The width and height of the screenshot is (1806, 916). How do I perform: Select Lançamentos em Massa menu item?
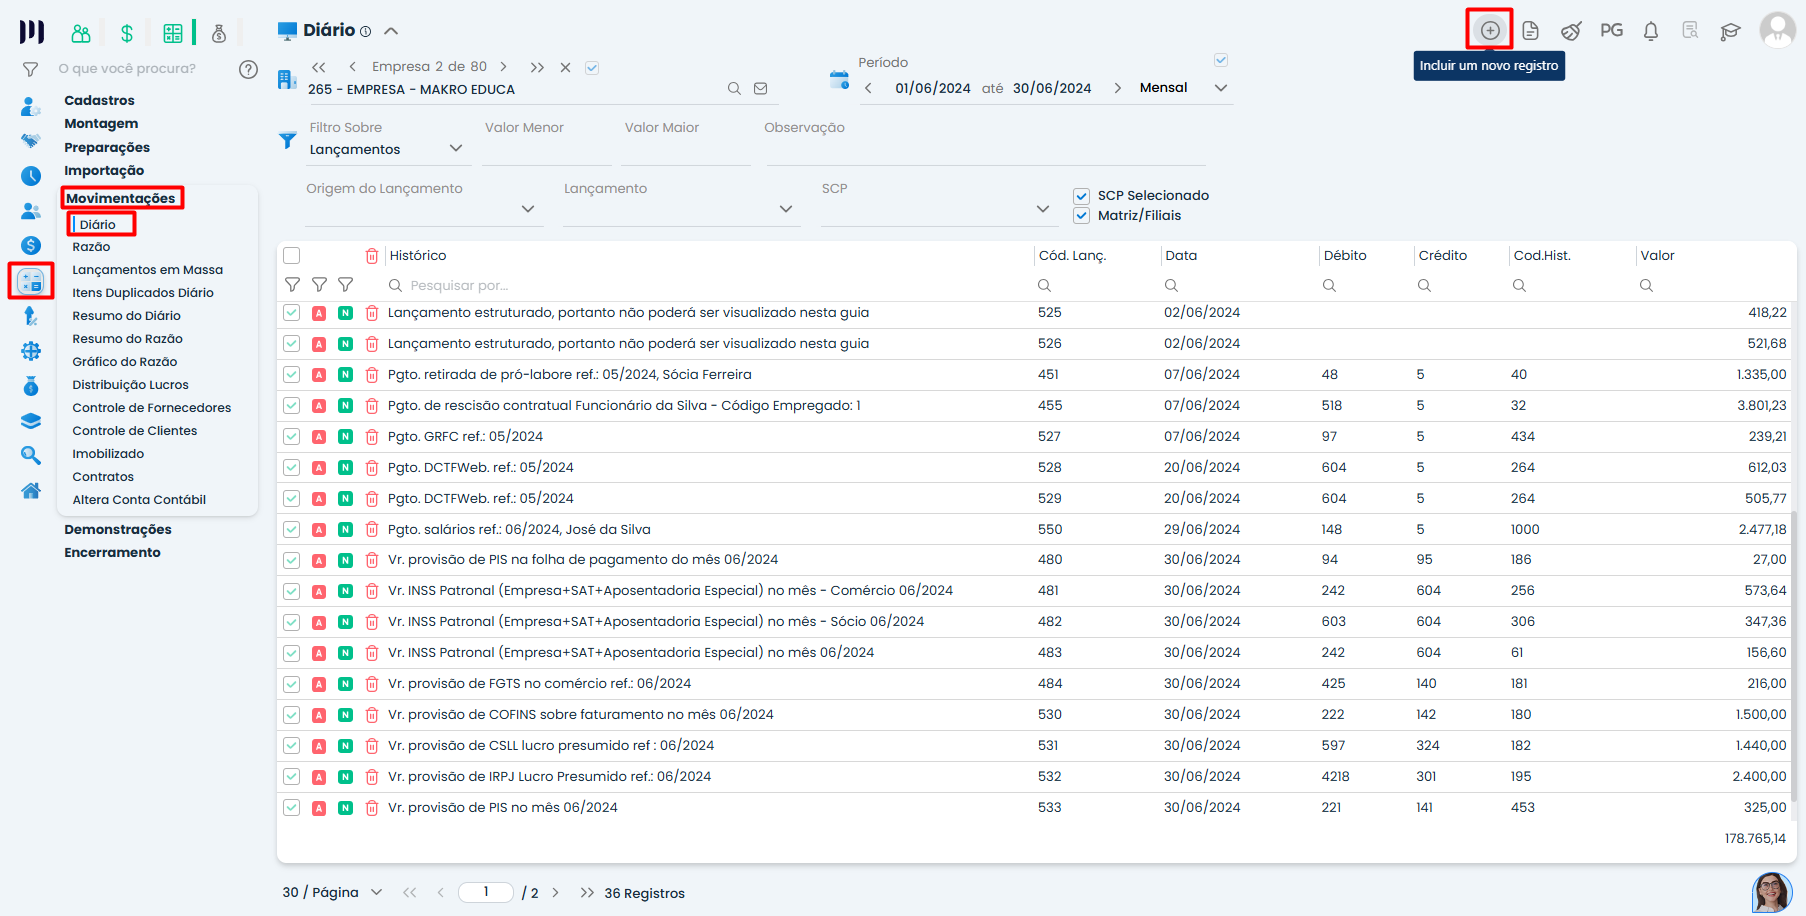point(147,270)
